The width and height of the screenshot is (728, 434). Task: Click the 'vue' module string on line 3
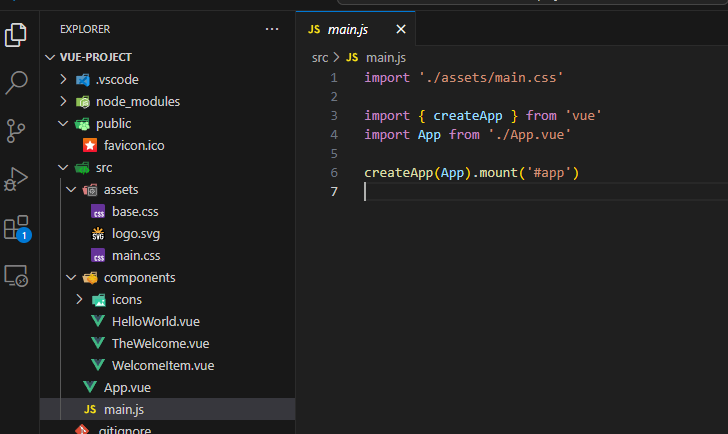click(583, 116)
